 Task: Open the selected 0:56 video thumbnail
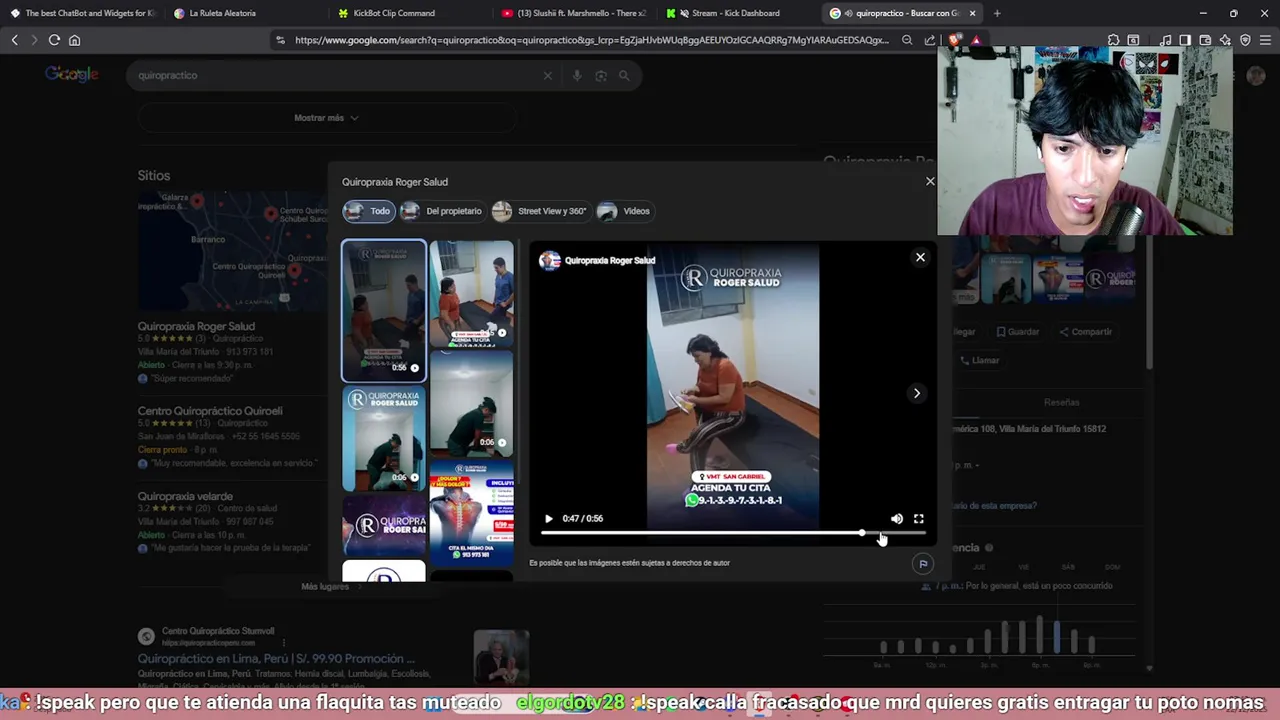tap(384, 311)
